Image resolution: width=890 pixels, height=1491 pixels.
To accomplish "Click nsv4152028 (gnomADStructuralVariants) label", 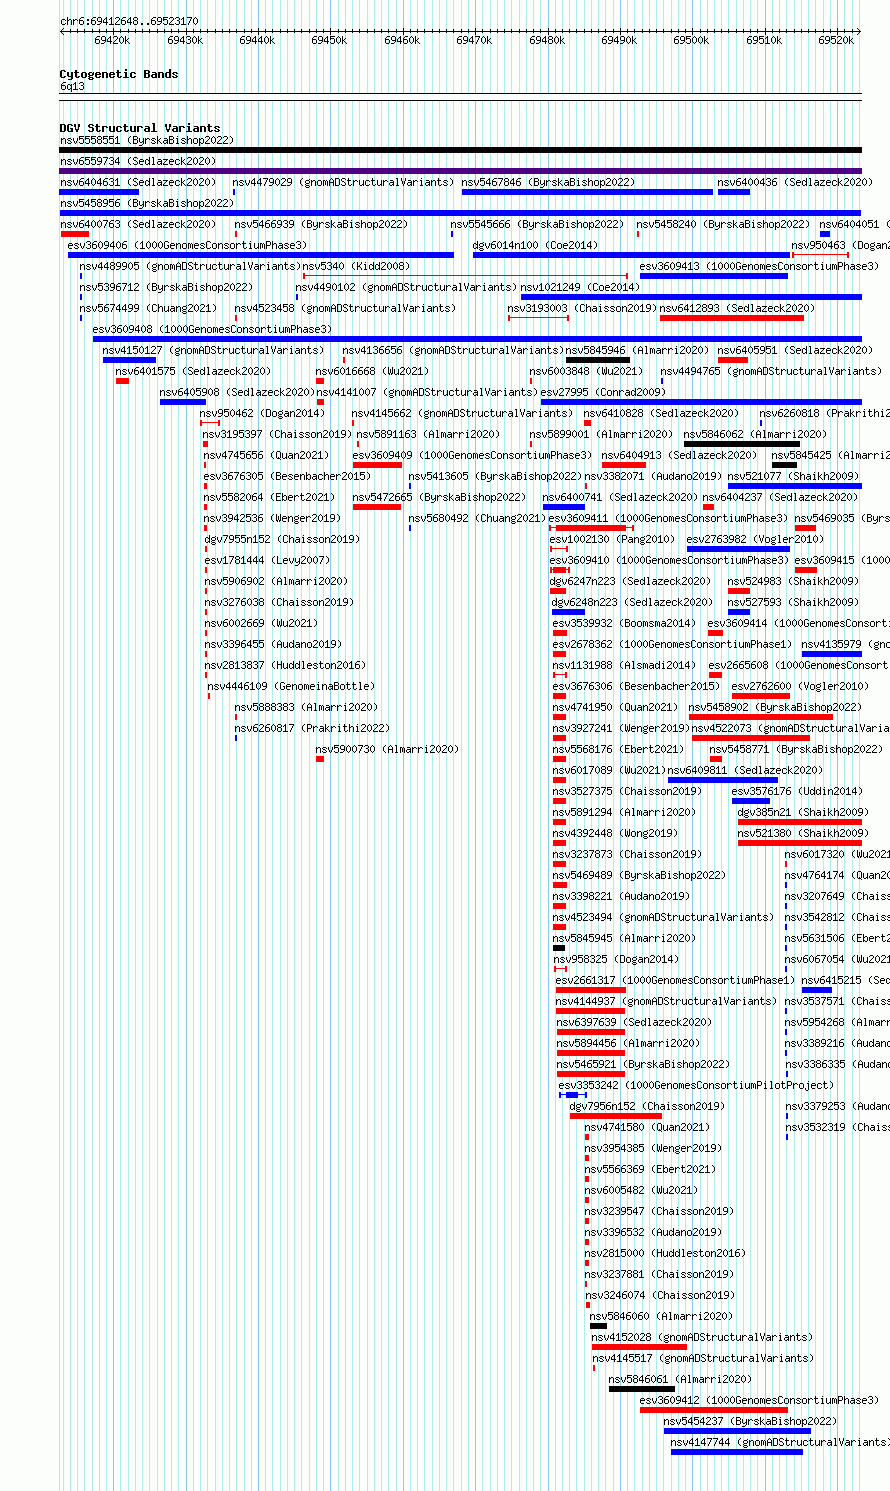I will (x=702, y=1338).
